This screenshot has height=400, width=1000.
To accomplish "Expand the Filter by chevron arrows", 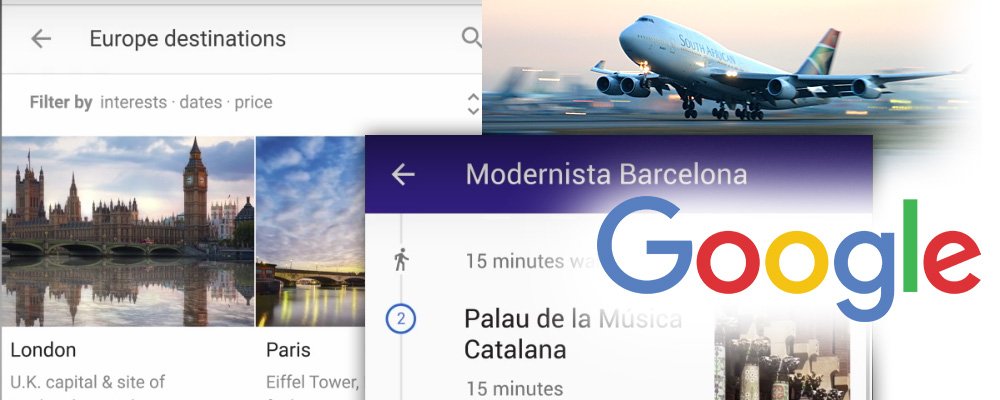I will click(x=473, y=103).
